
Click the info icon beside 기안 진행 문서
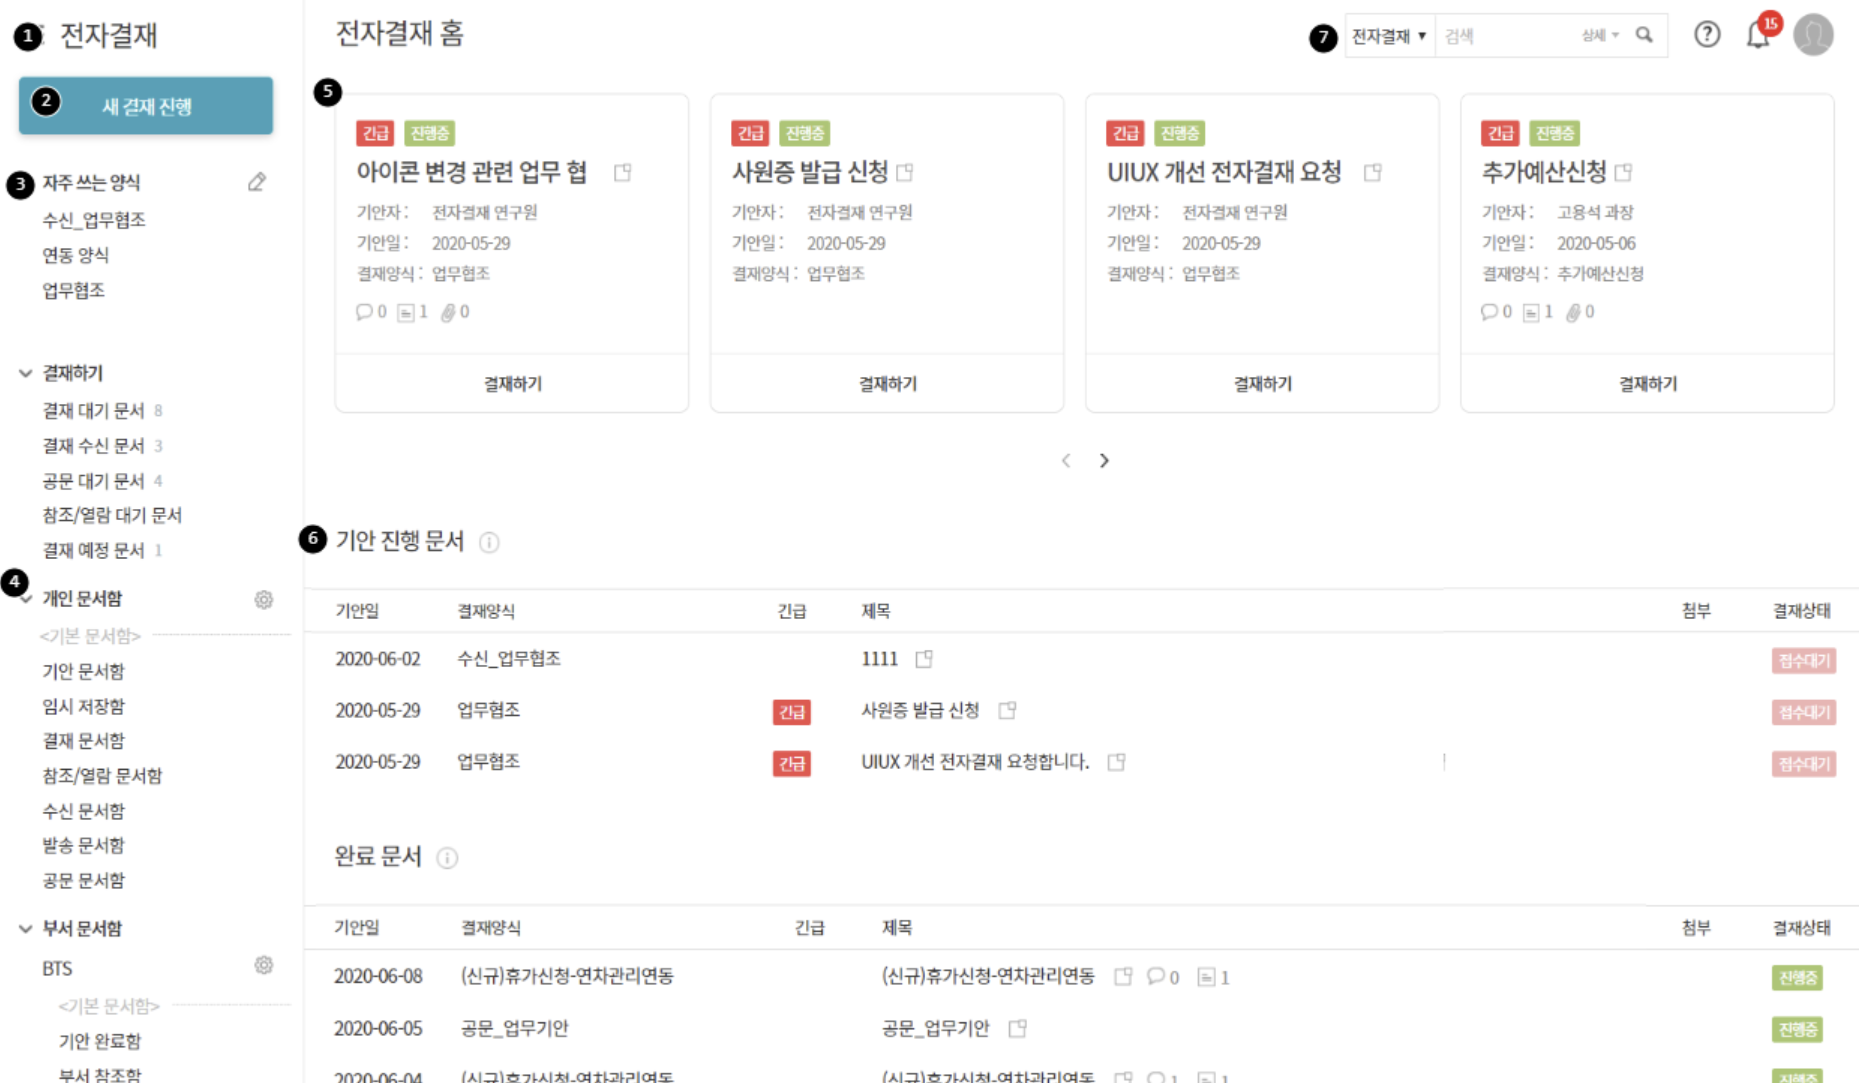(489, 542)
